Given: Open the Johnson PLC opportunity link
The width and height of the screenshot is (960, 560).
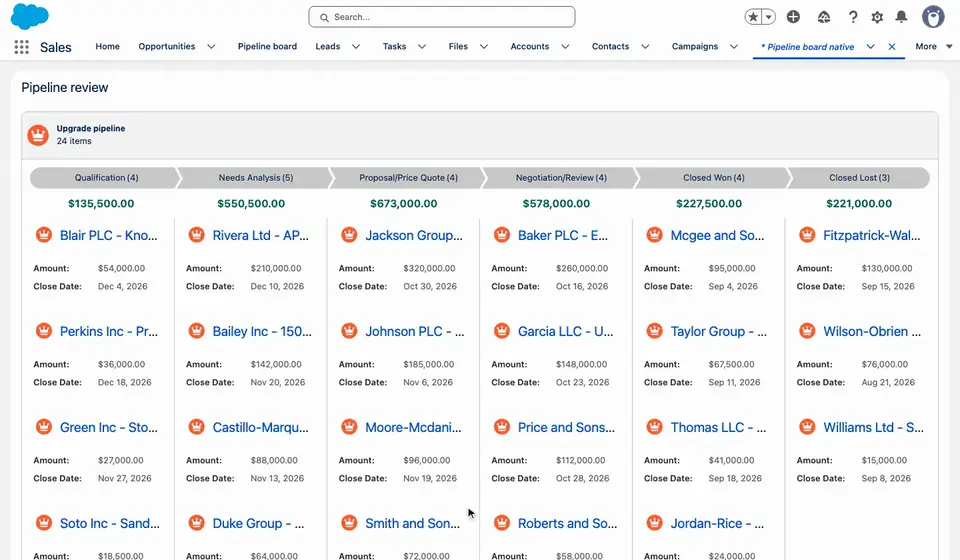Looking at the screenshot, I should point(414,332).
